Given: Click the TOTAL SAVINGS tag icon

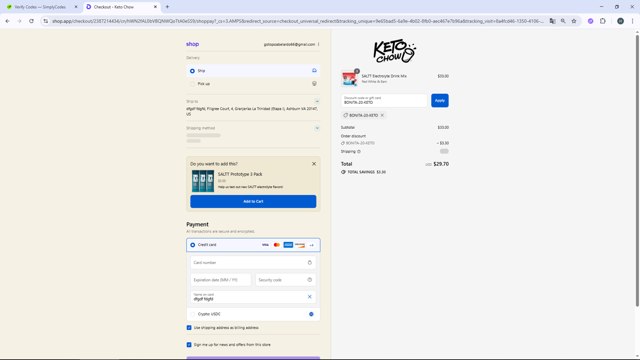Looking at the screenshot, I should (343, 172).
